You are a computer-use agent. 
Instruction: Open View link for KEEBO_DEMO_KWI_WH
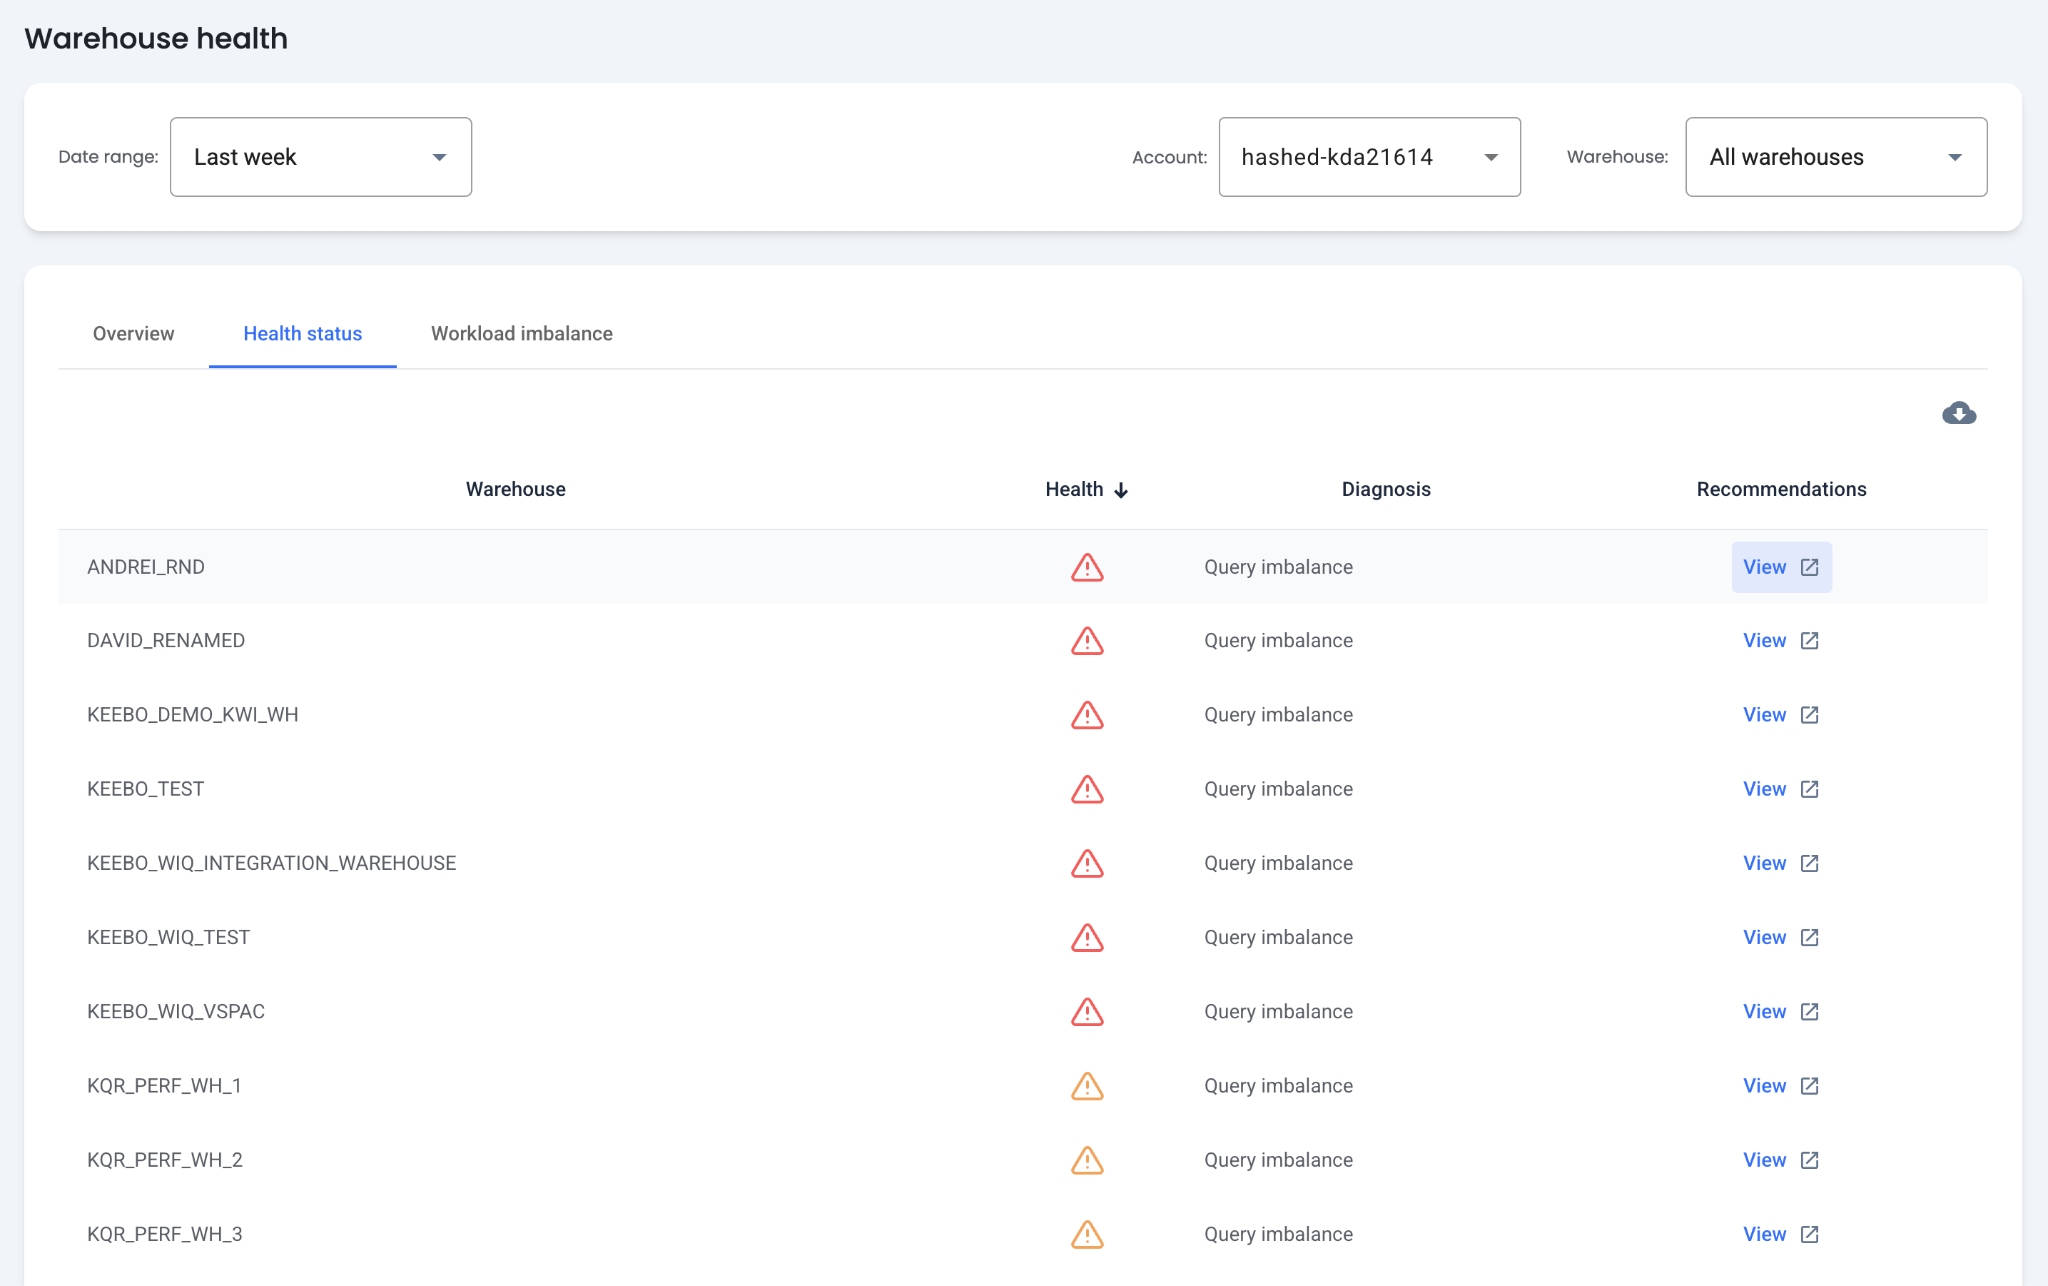(x=1764, y=715)
